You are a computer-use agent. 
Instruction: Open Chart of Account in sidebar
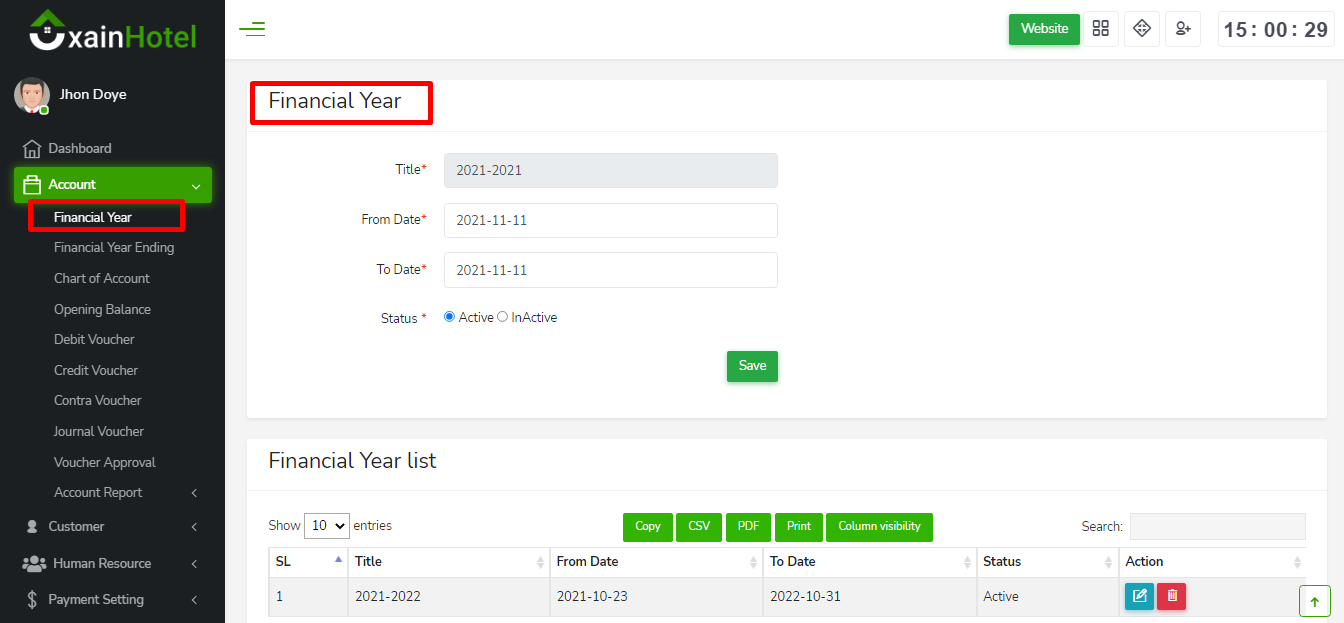tap(101, 278)
